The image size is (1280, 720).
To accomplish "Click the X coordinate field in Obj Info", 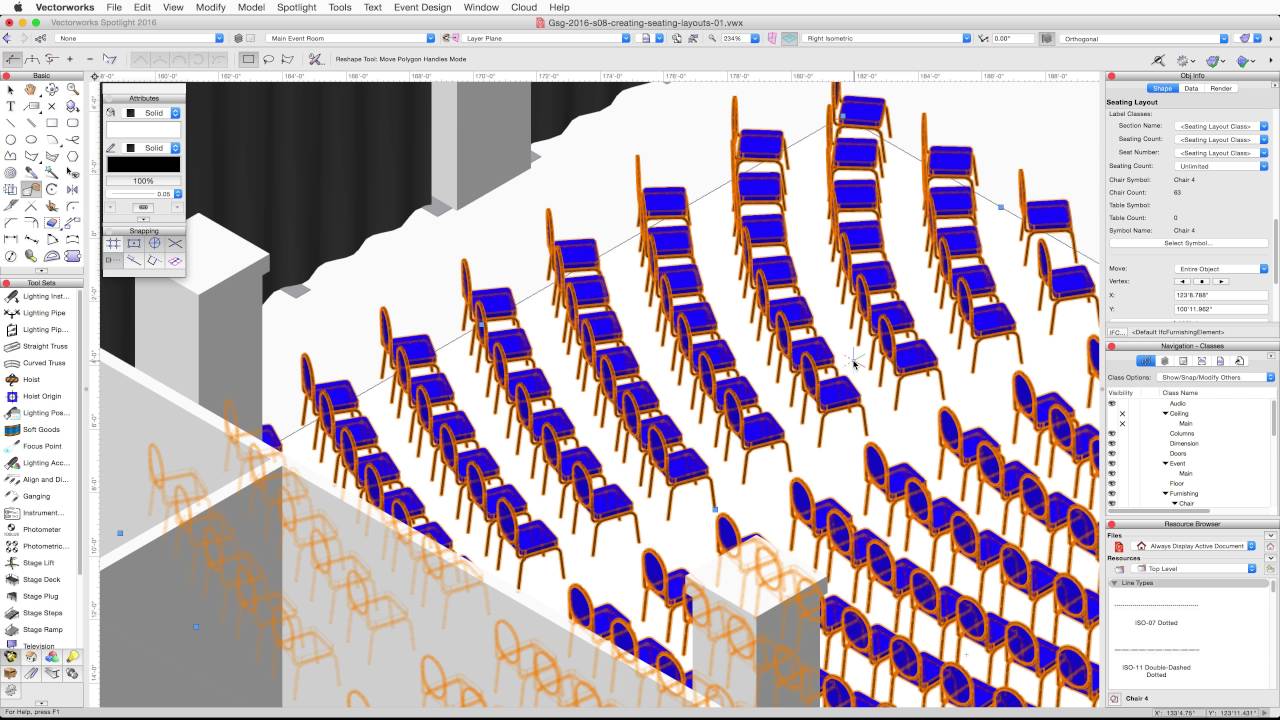I will click(1222, 295).
